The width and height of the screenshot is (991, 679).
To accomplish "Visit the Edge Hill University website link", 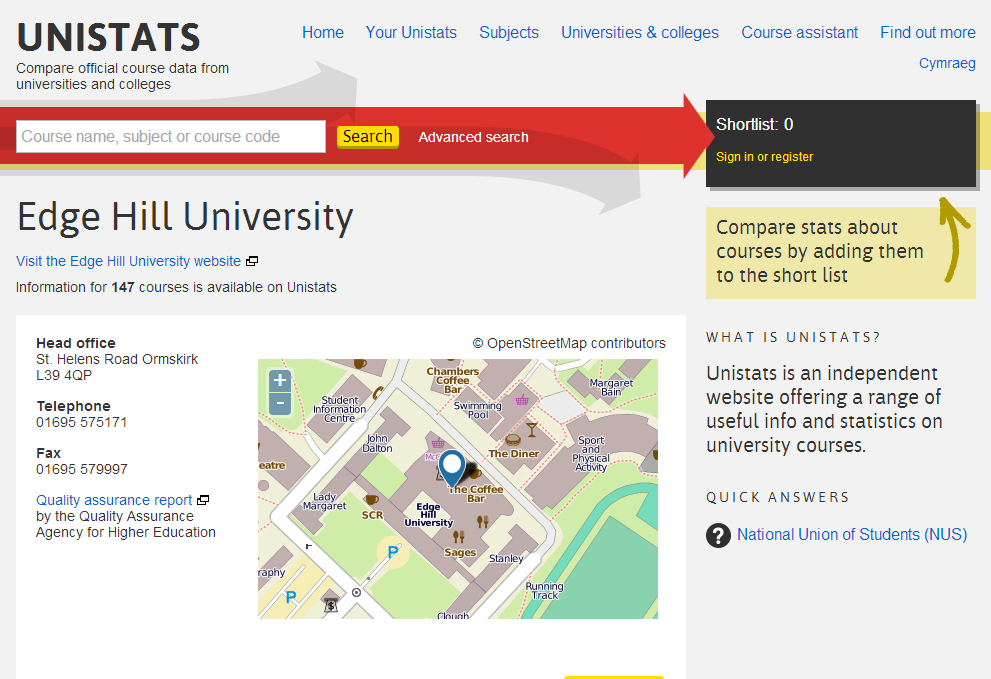I will (128, 261).
